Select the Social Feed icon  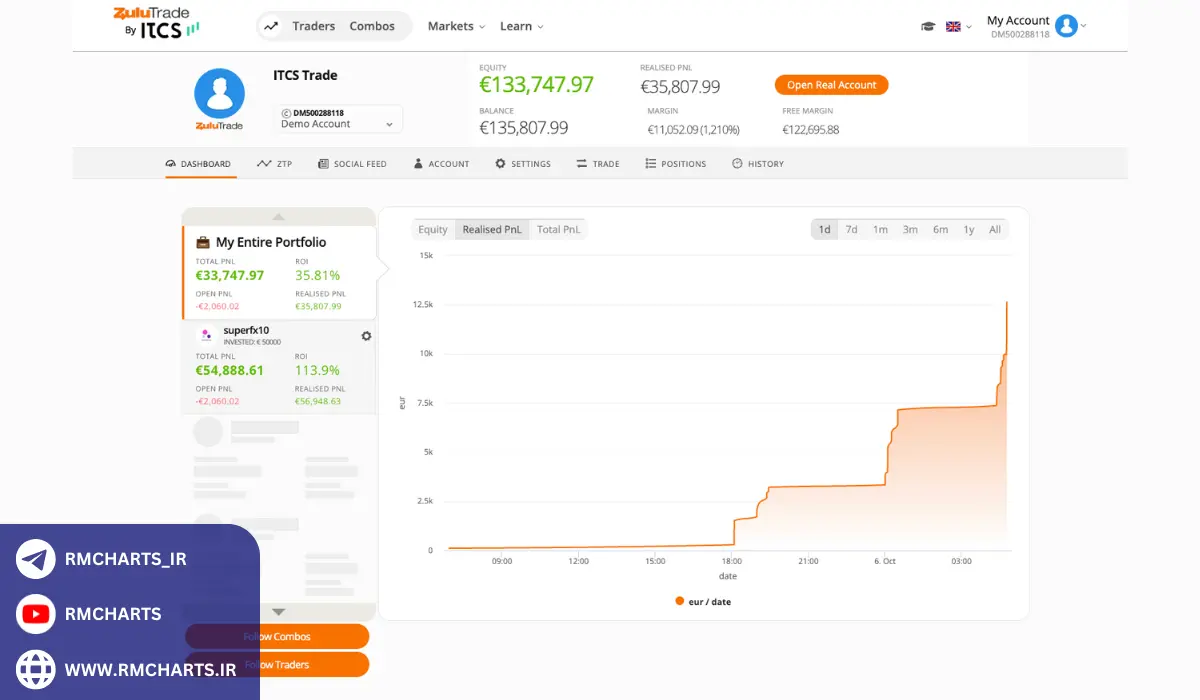(322, 163)
